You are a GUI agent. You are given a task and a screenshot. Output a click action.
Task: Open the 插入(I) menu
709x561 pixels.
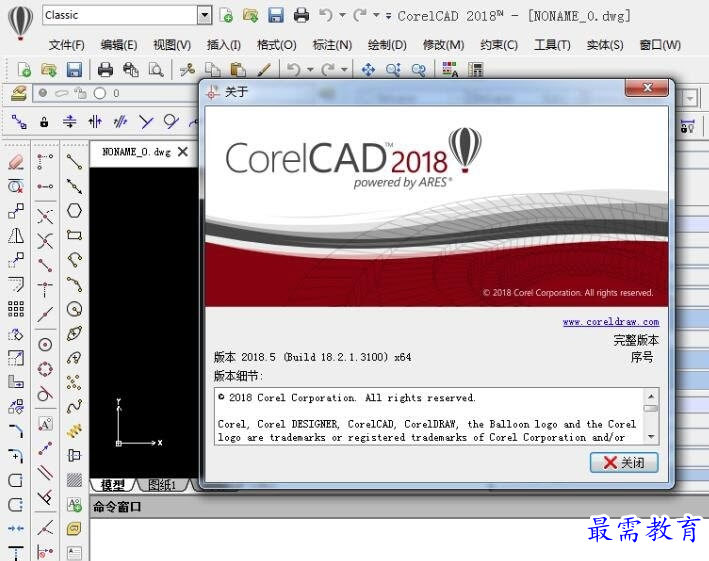click(224, 45)
